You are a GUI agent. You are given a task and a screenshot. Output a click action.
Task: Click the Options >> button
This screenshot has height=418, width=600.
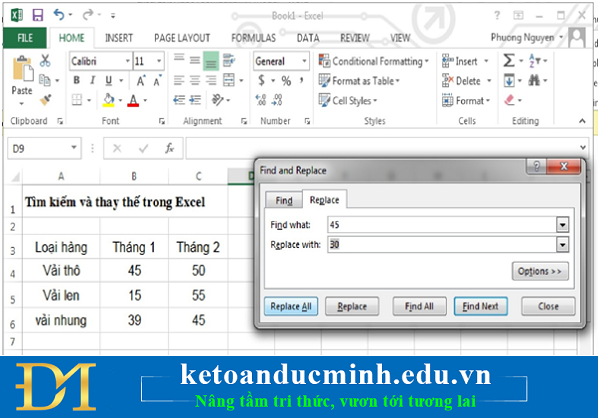[x=540, y=271]
